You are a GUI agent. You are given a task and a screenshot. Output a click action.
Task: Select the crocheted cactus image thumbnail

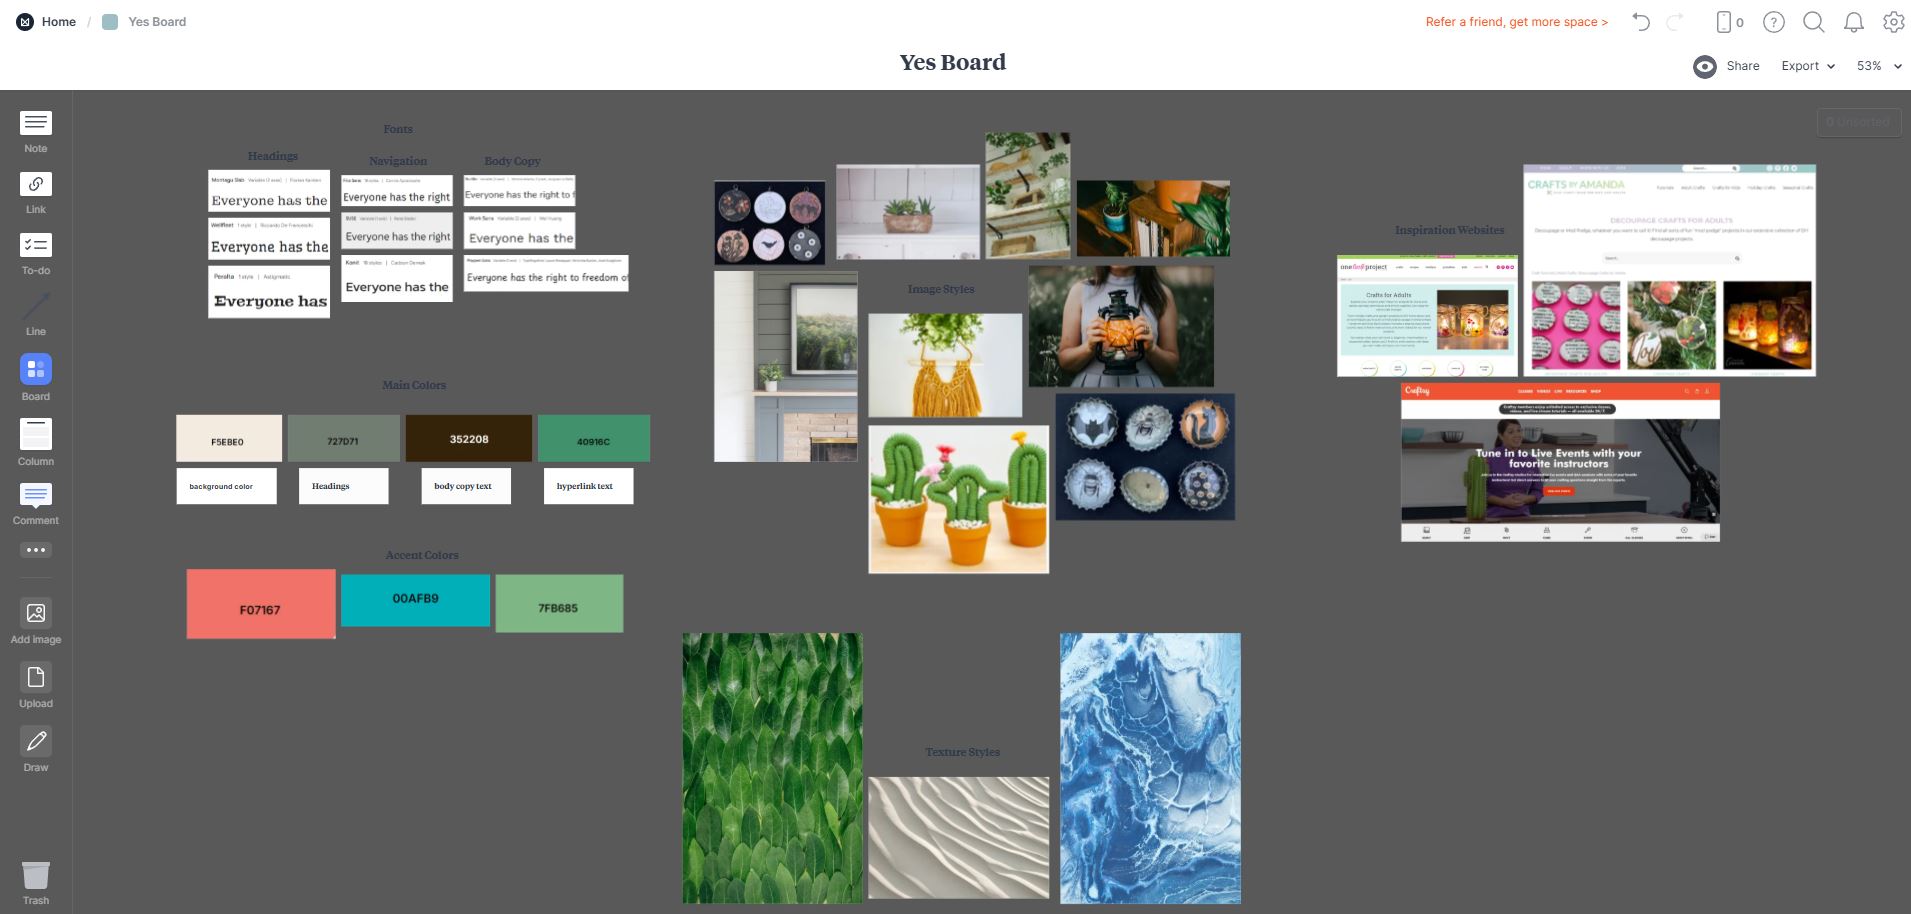[x=958, y=499]
